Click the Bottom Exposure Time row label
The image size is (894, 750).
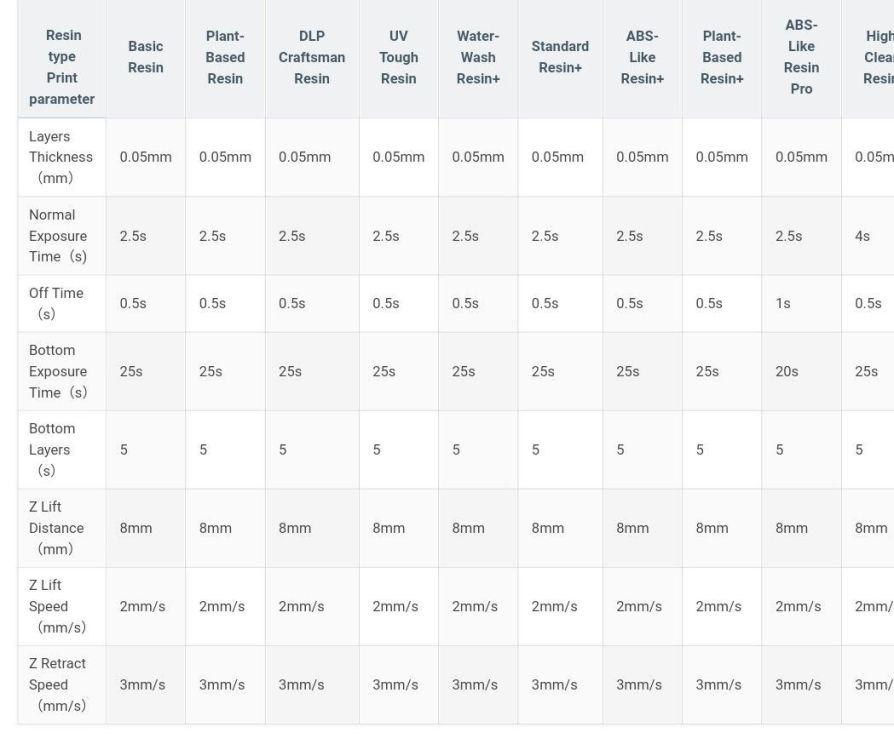point(62,371)
